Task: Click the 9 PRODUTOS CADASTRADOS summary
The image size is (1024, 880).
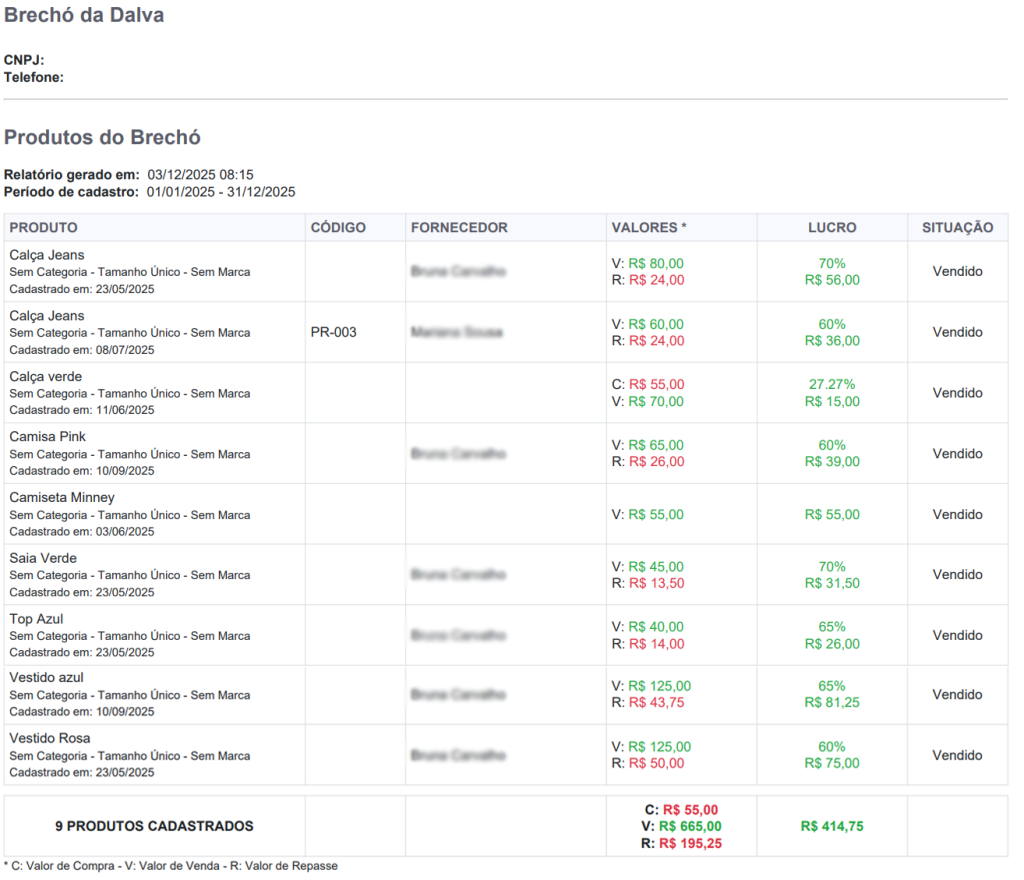Action: pyautogui.click(x=154, y=827)
